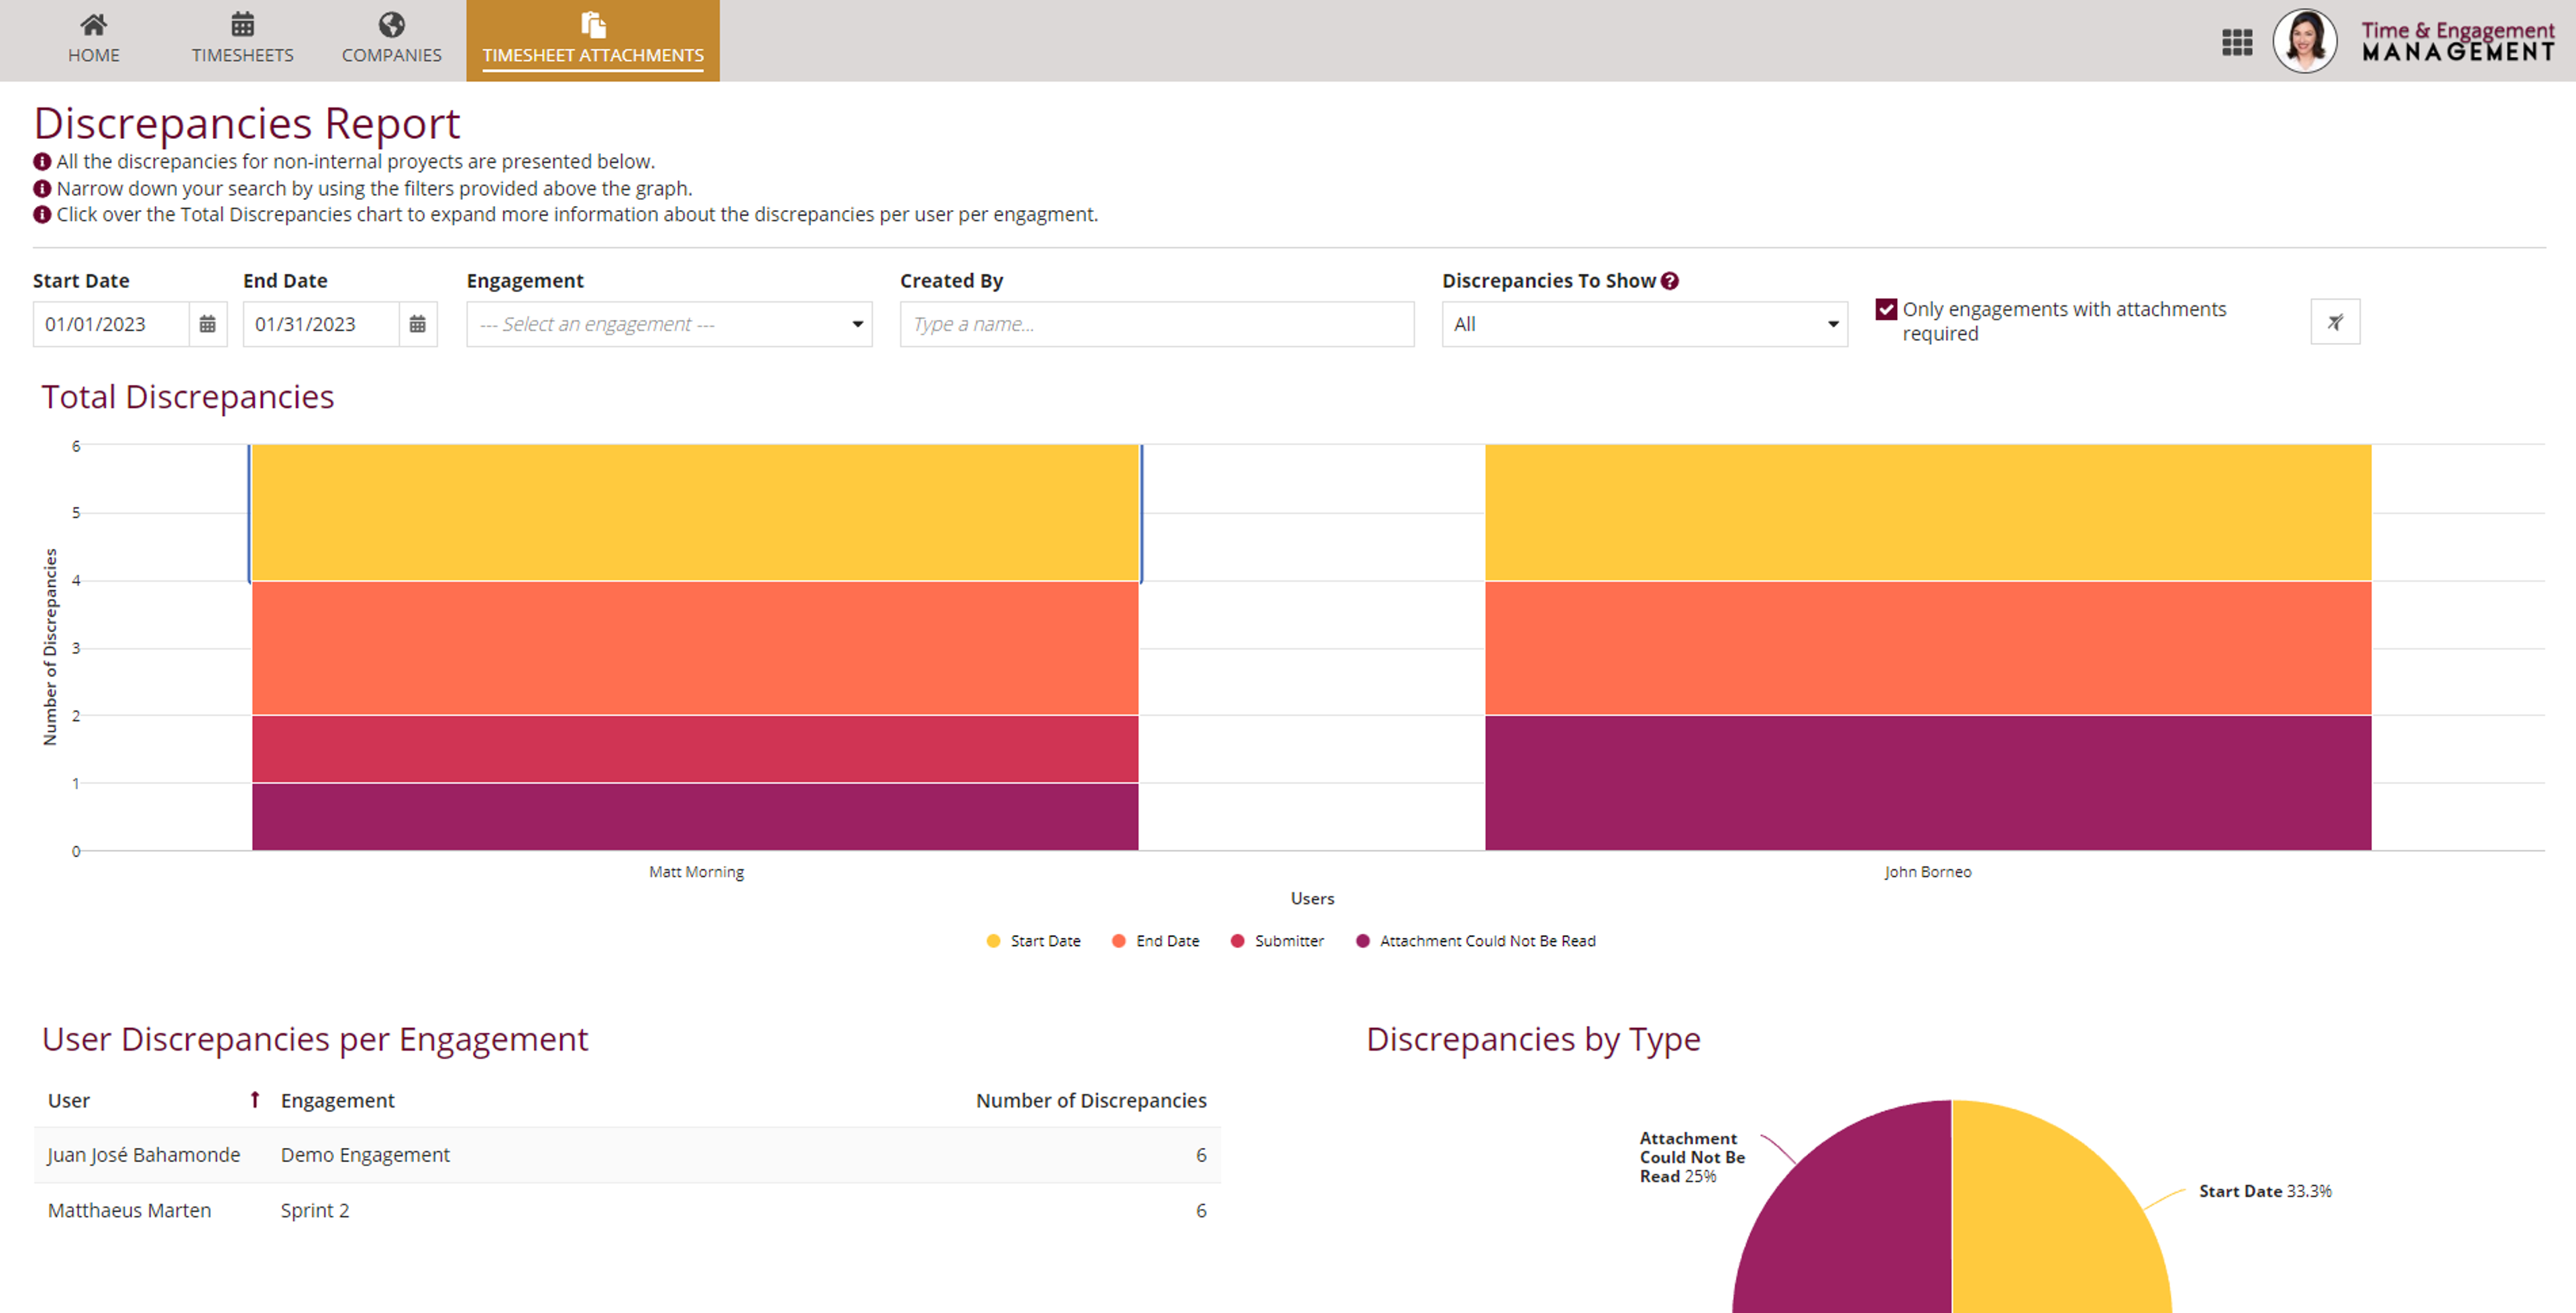Screen dimensions: 2576x1313
Task: Open the Discrepancies To Show dropdown
Action: click(1644, 324)
